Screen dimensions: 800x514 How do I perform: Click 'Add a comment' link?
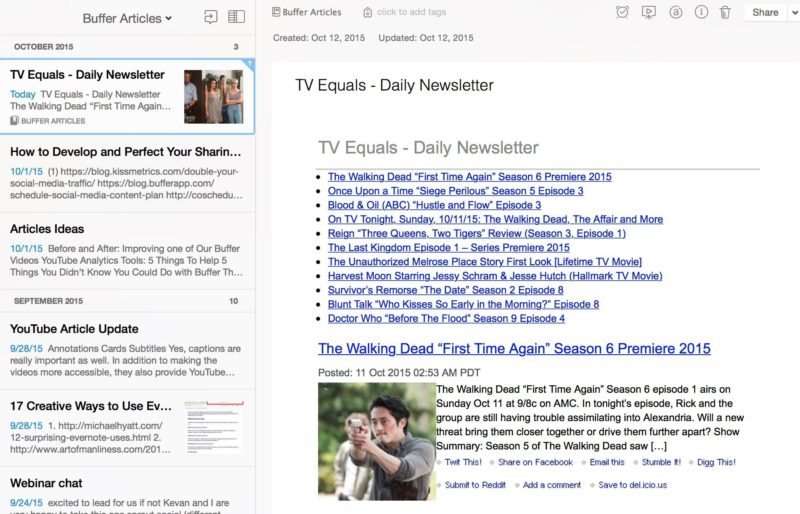(x=552, y=485)
